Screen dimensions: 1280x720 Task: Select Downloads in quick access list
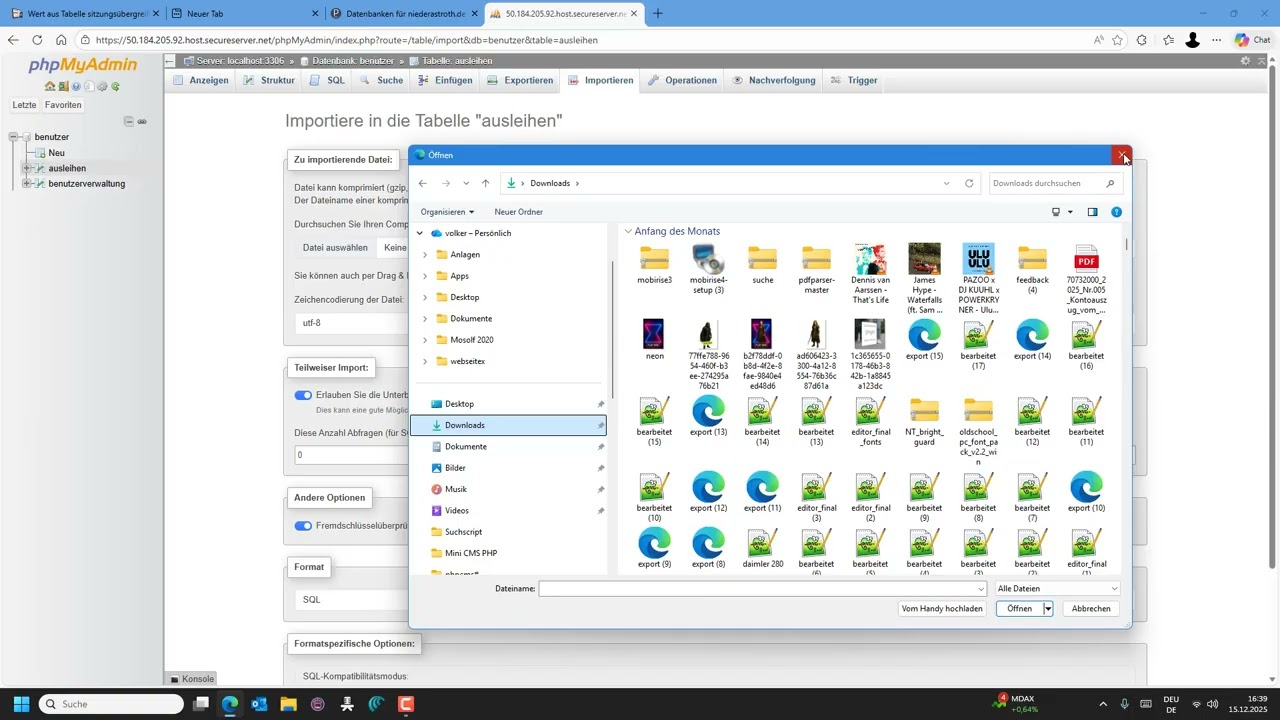click(x=509, y=425)
